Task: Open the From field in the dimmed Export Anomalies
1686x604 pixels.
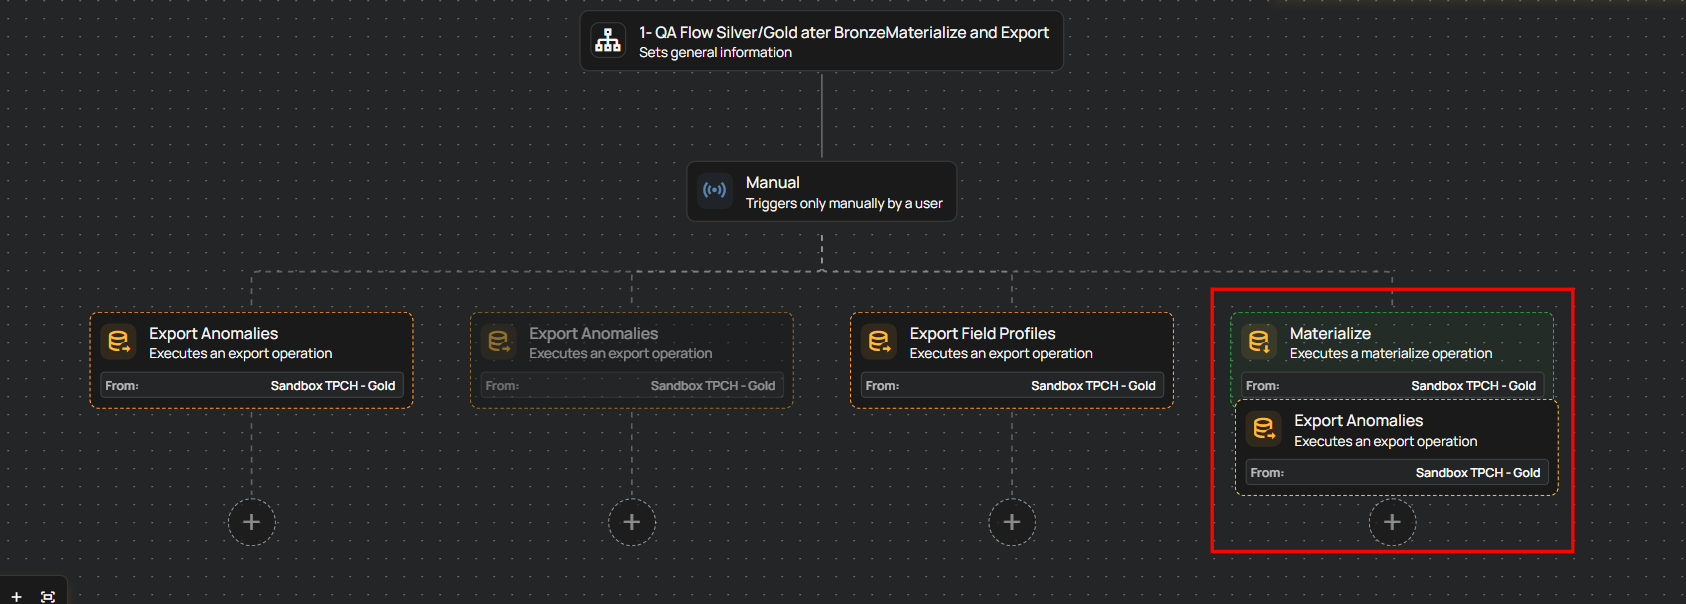Action: click(x=631, y=386)
